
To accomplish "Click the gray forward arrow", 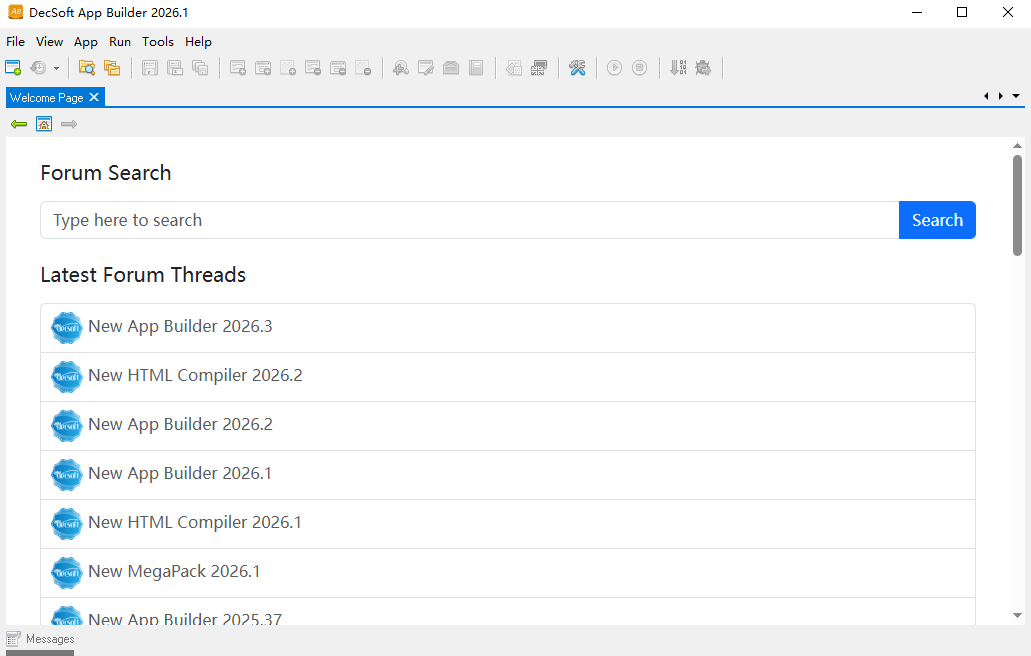I will click(x=69, y=124).
